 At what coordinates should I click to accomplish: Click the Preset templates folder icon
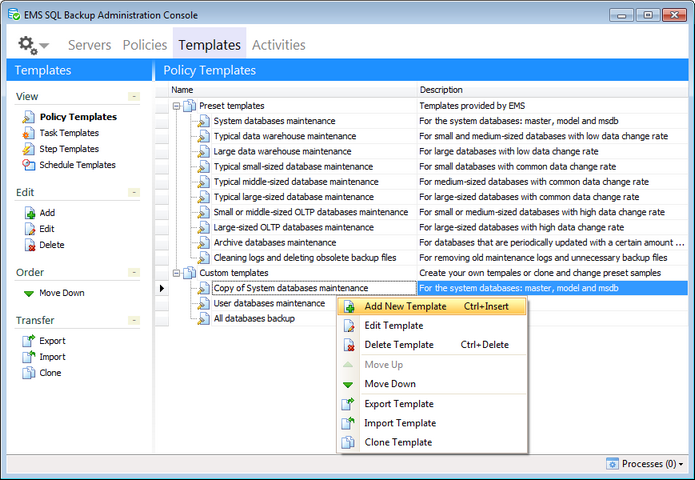190,105
